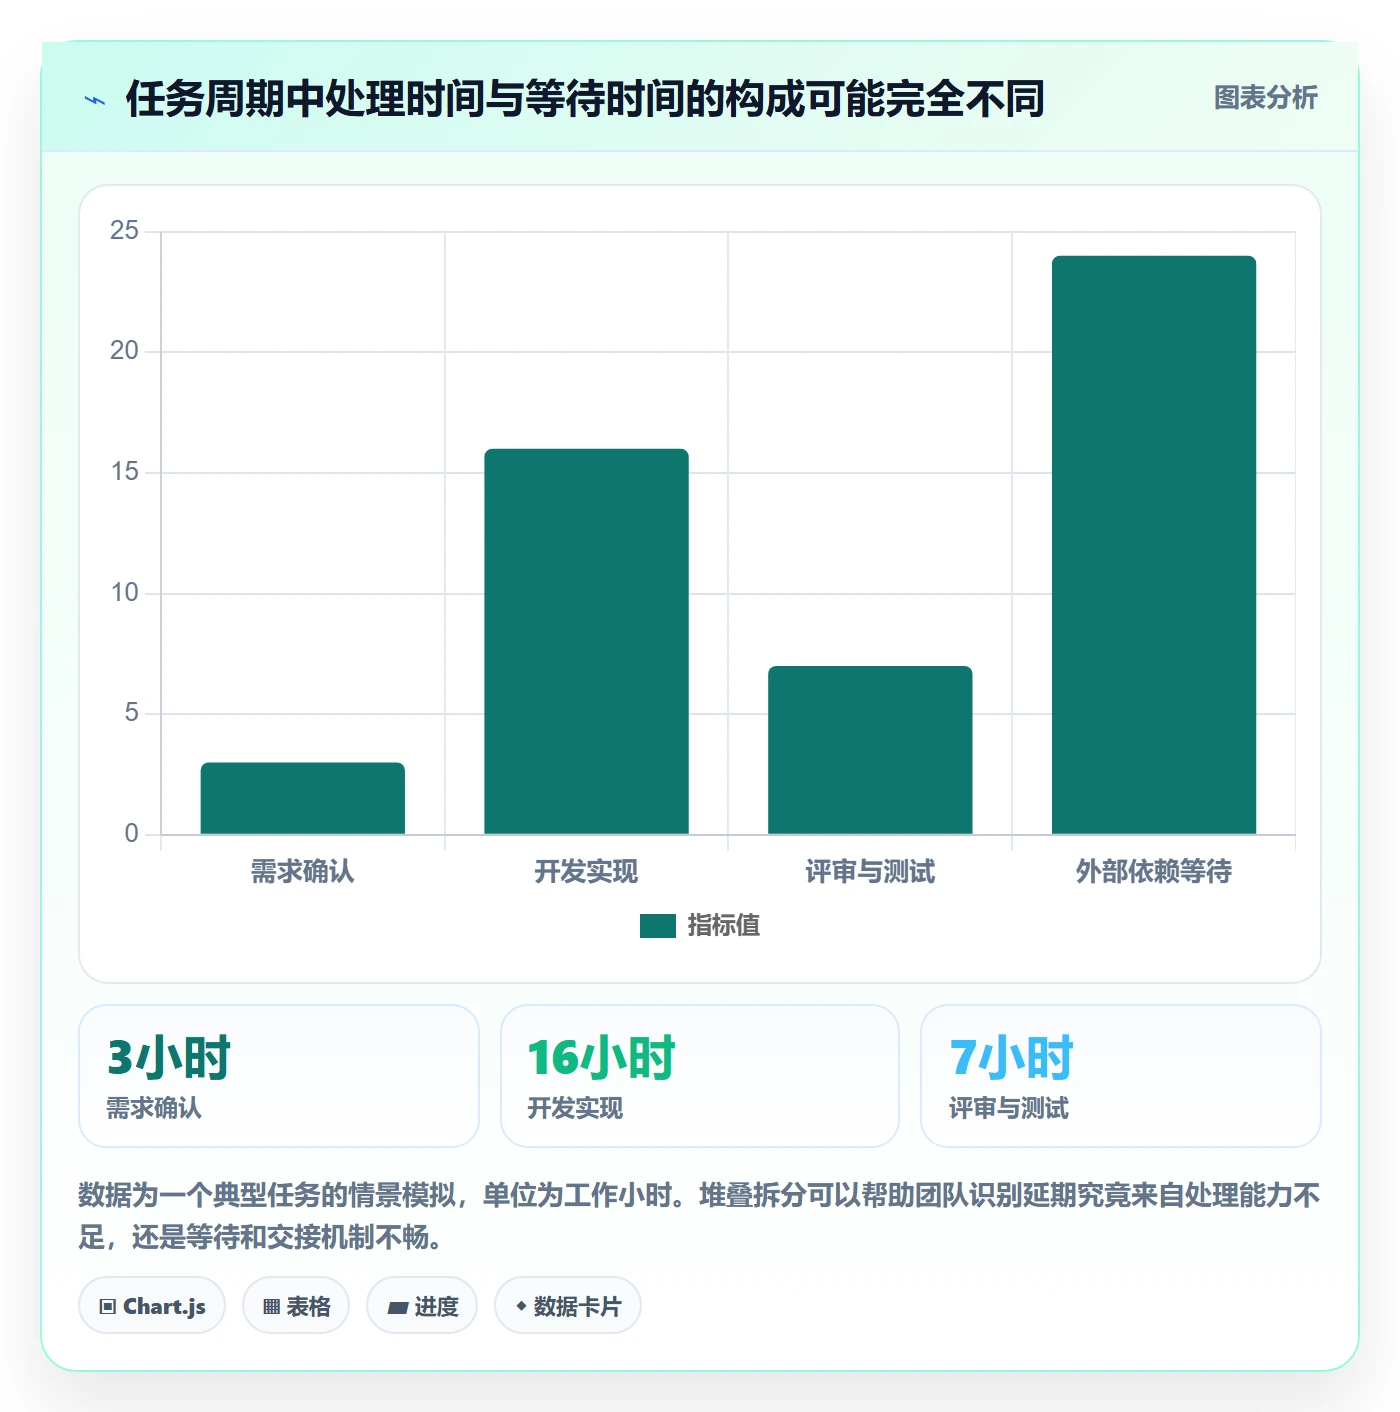Viewport: 1400px width, 1412px height.
Task: Open the 16小时 开发实现 stat card
Action: [700, 1076]
